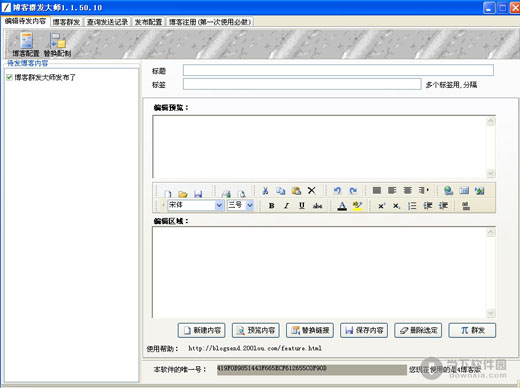Click the 删除选定 button
The image size is (520, 388).
point(418,330)
